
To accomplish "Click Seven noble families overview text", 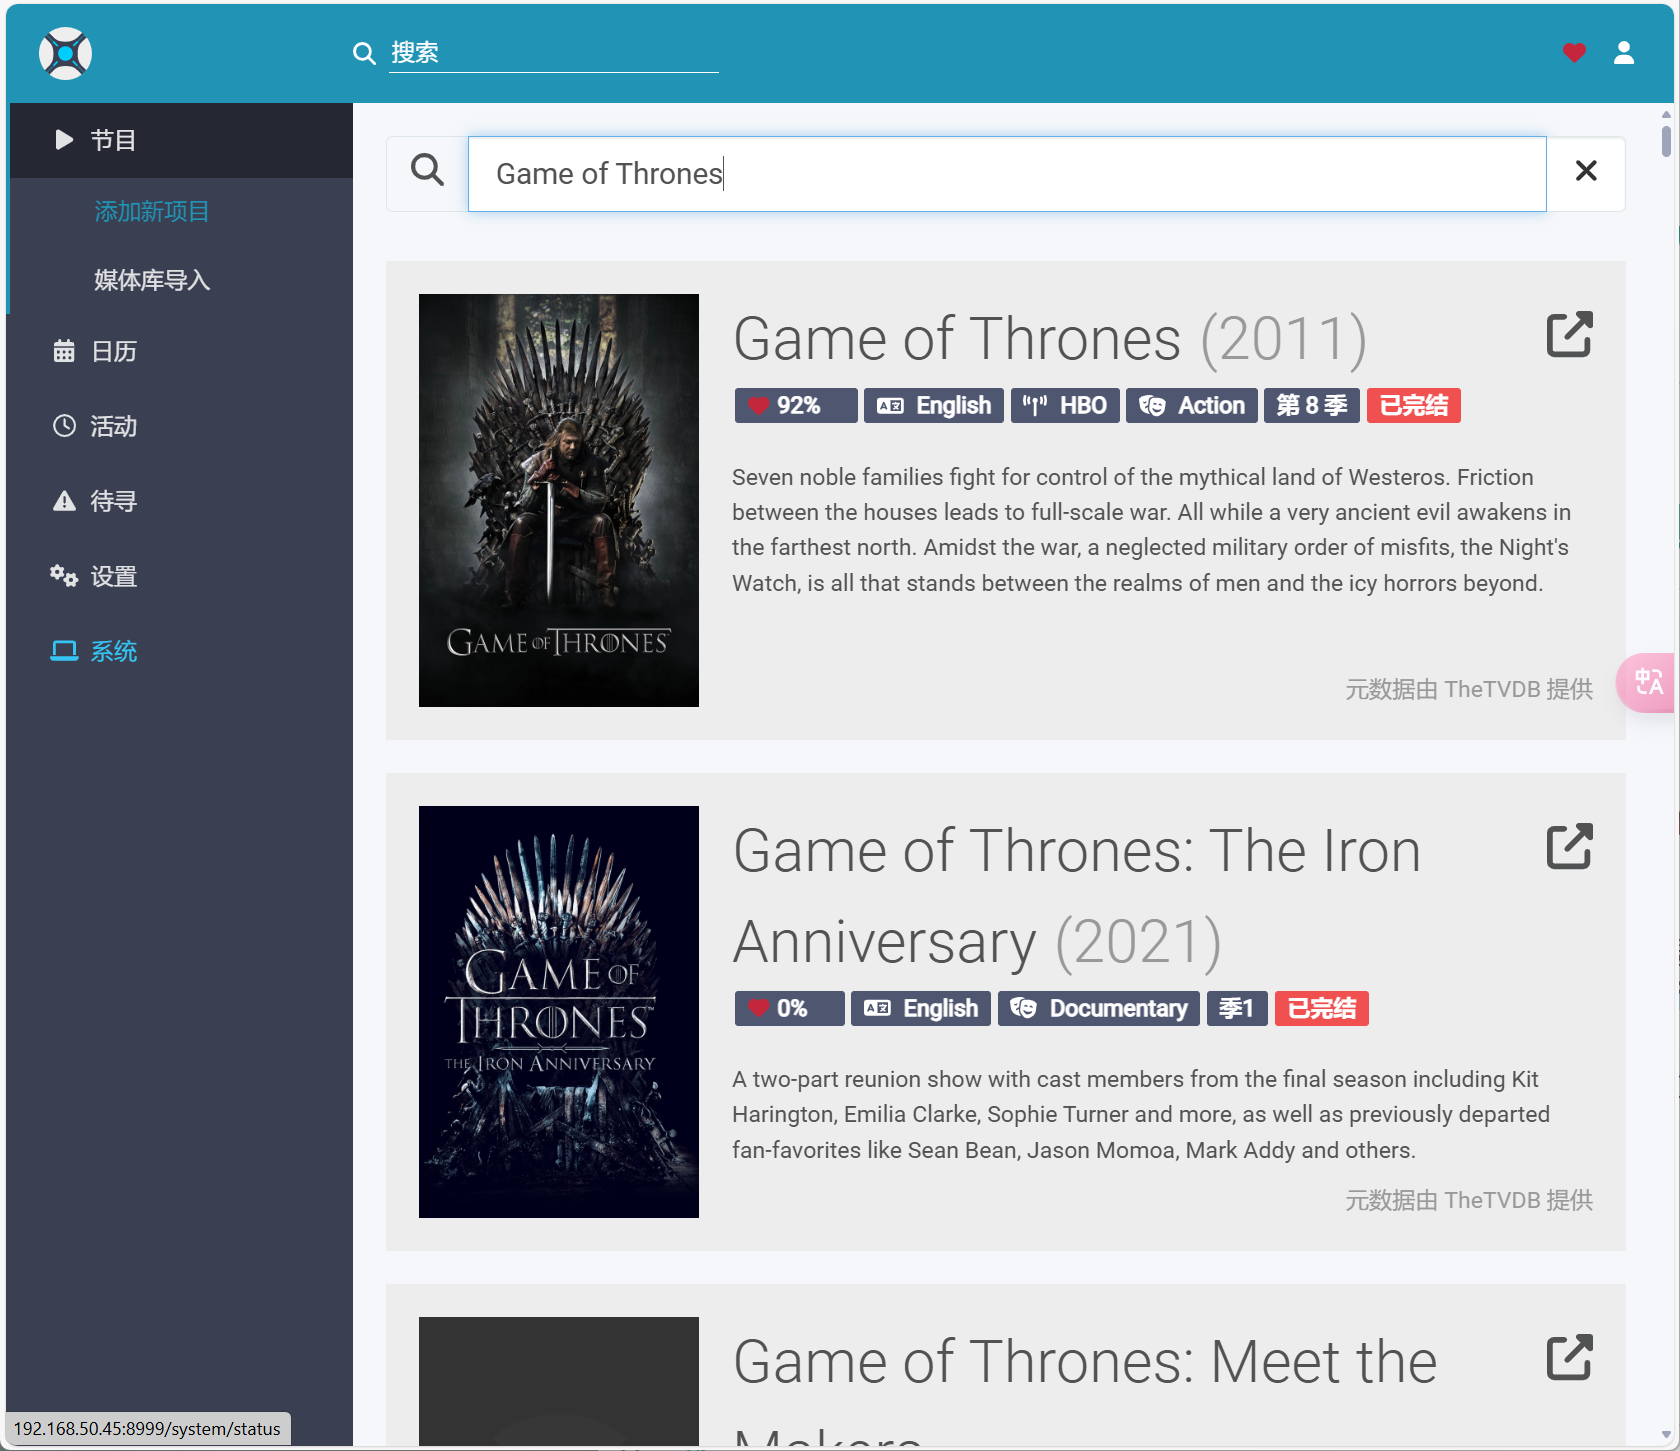I will pyautogui.click(x=1151, y=530).
